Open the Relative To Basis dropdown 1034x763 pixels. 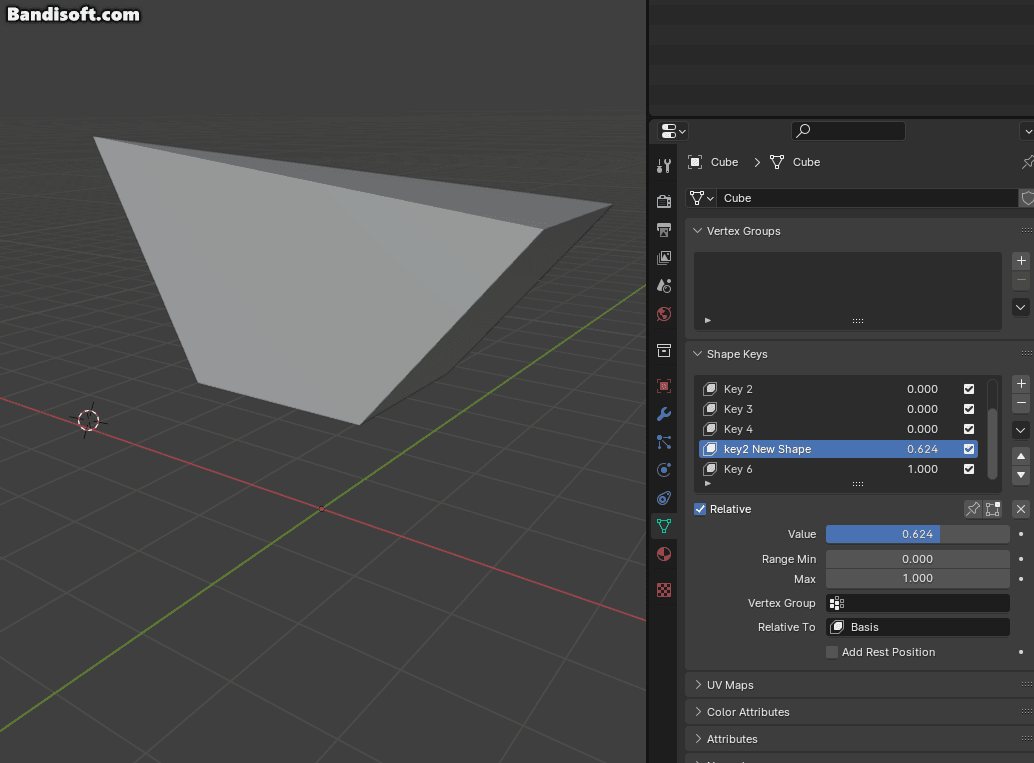tap(917, 627)
